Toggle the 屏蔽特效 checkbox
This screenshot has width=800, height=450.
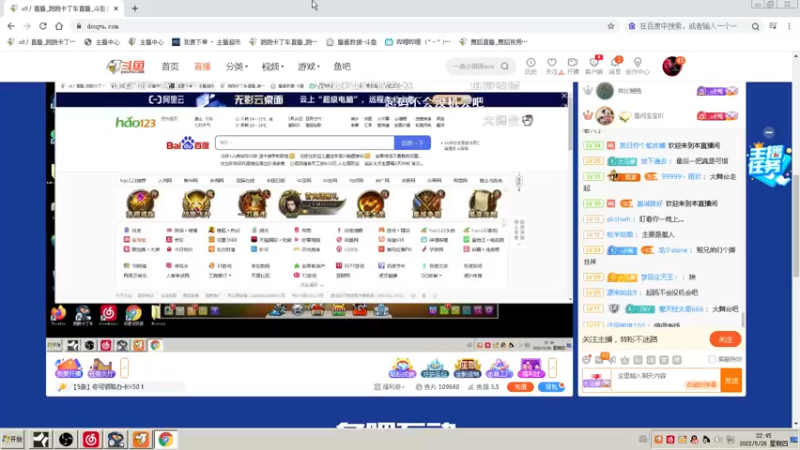click(x=712, y=359)
